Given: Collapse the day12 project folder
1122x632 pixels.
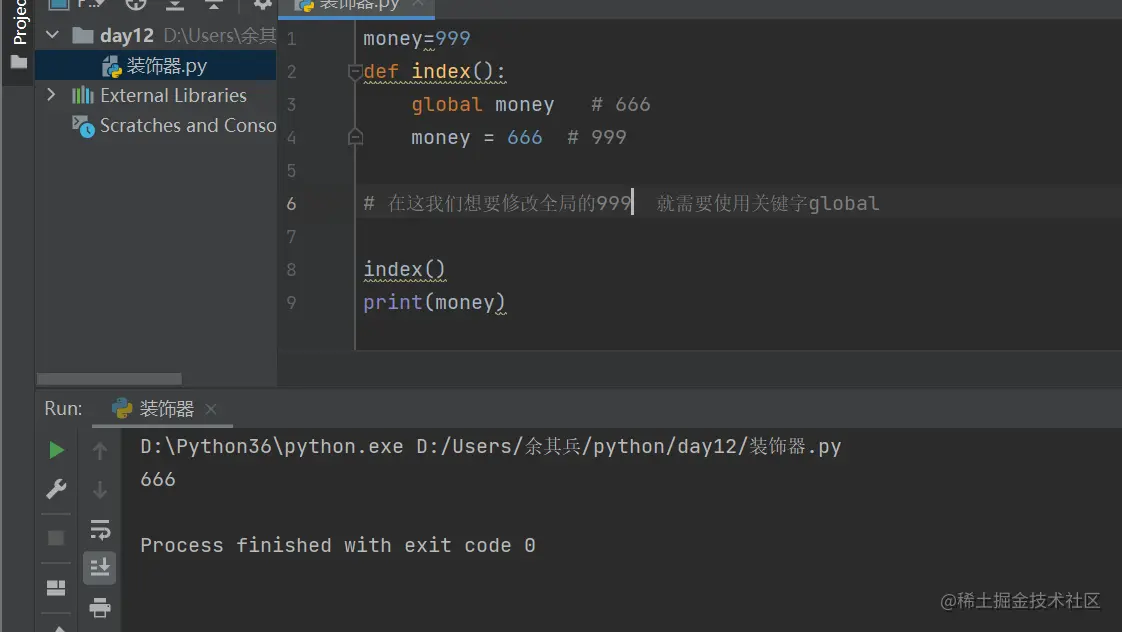Looking at the screenshot, I should (52, 34).
